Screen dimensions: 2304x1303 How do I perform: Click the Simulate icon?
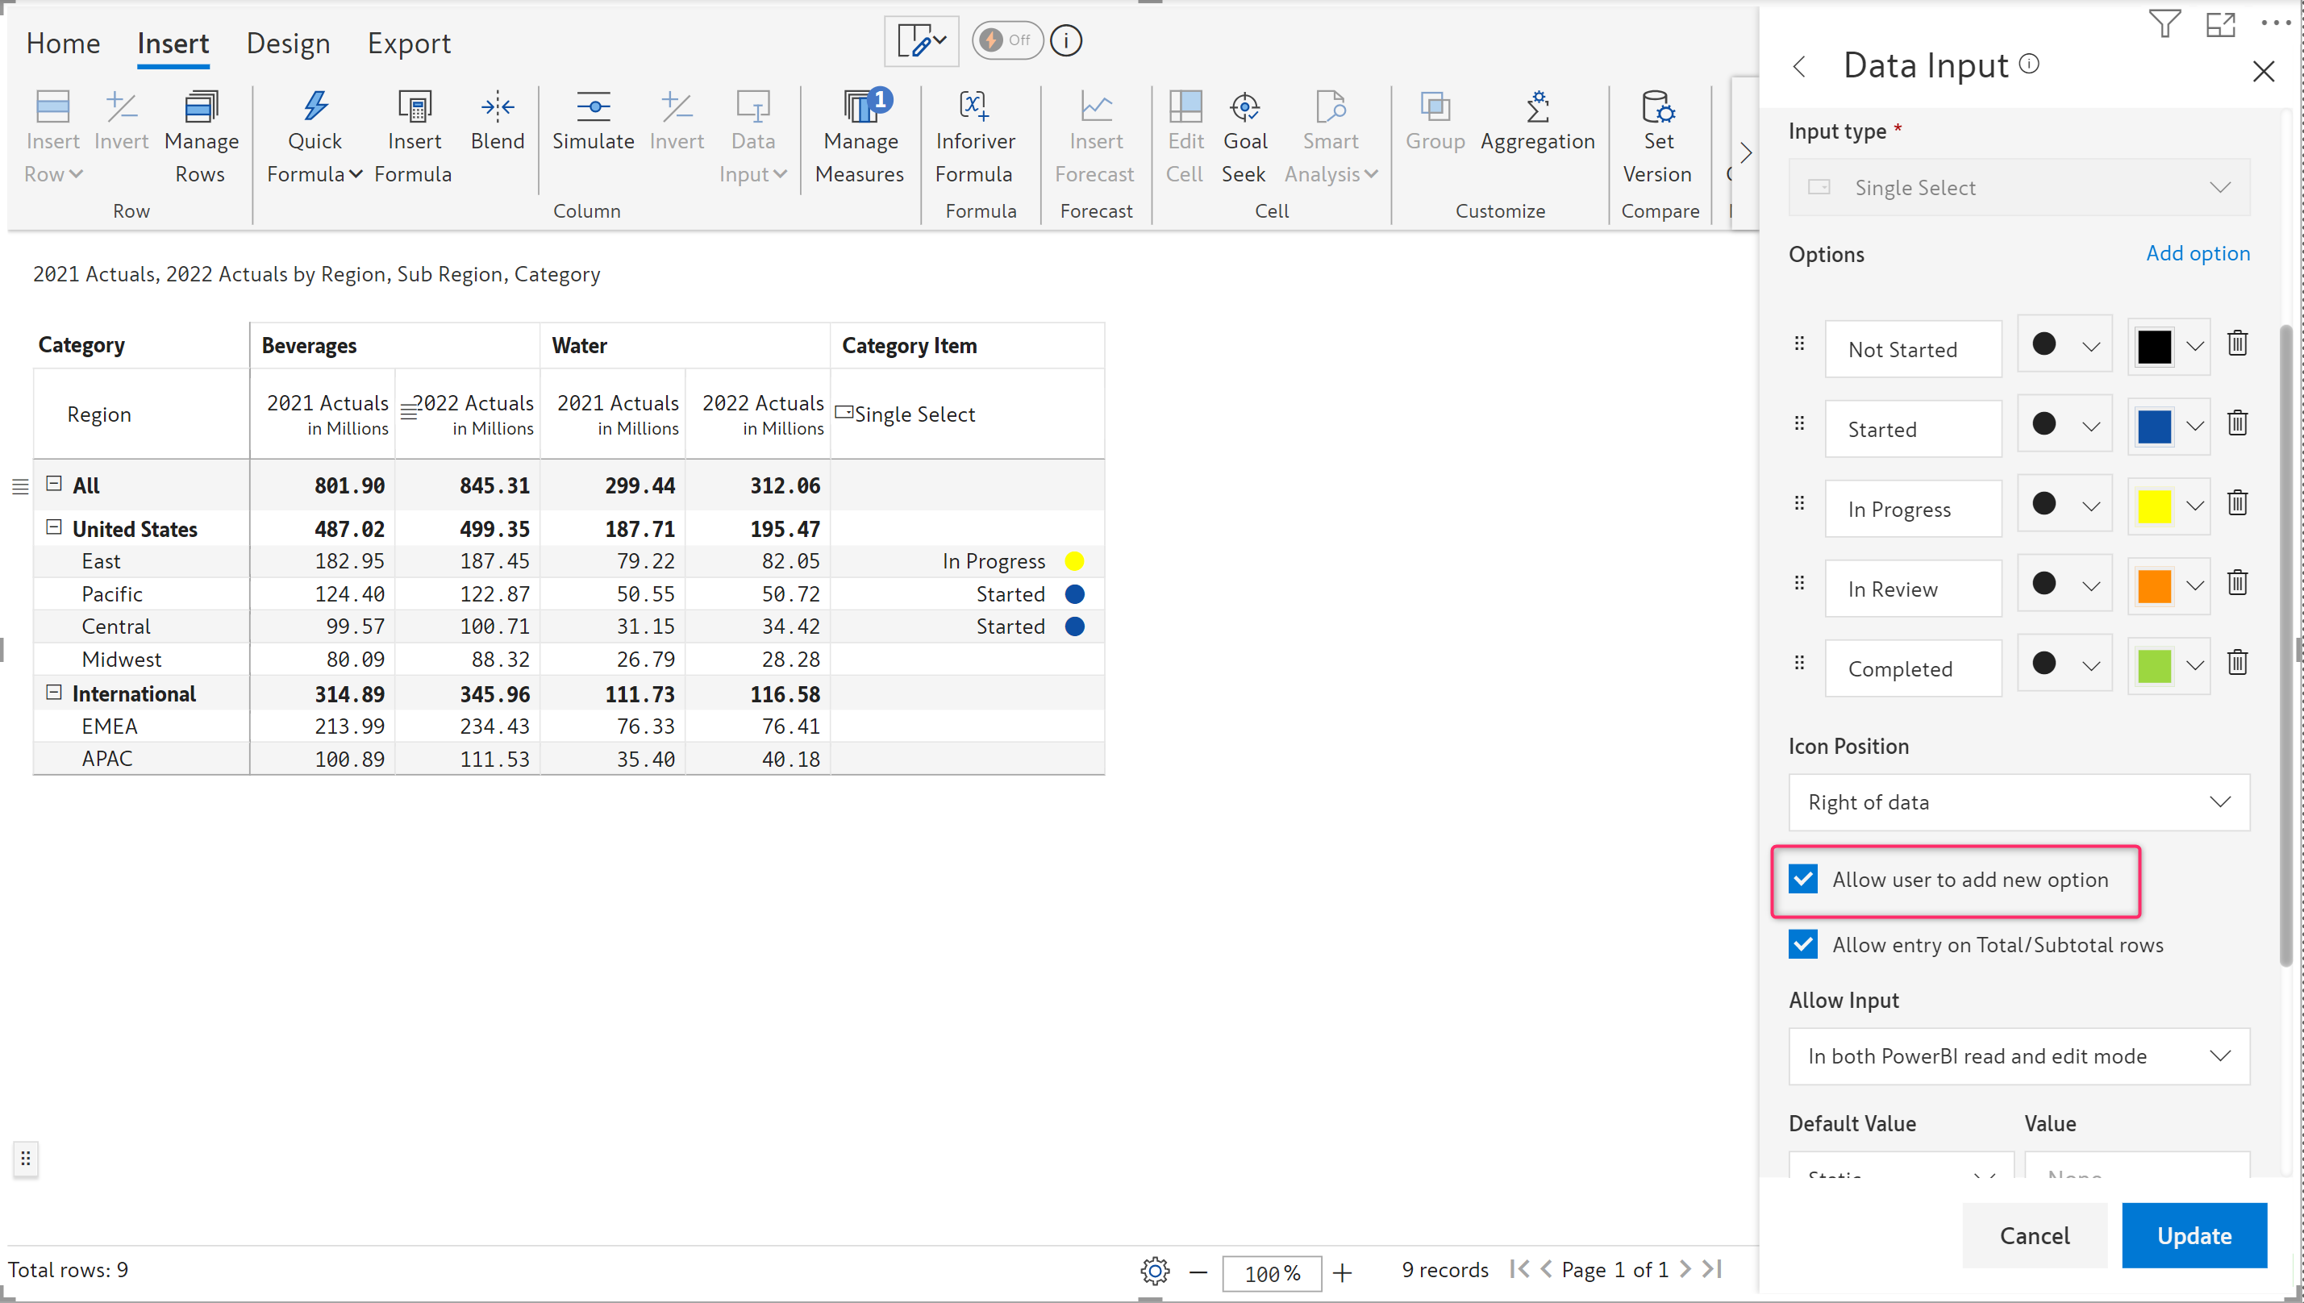point(592,108)
